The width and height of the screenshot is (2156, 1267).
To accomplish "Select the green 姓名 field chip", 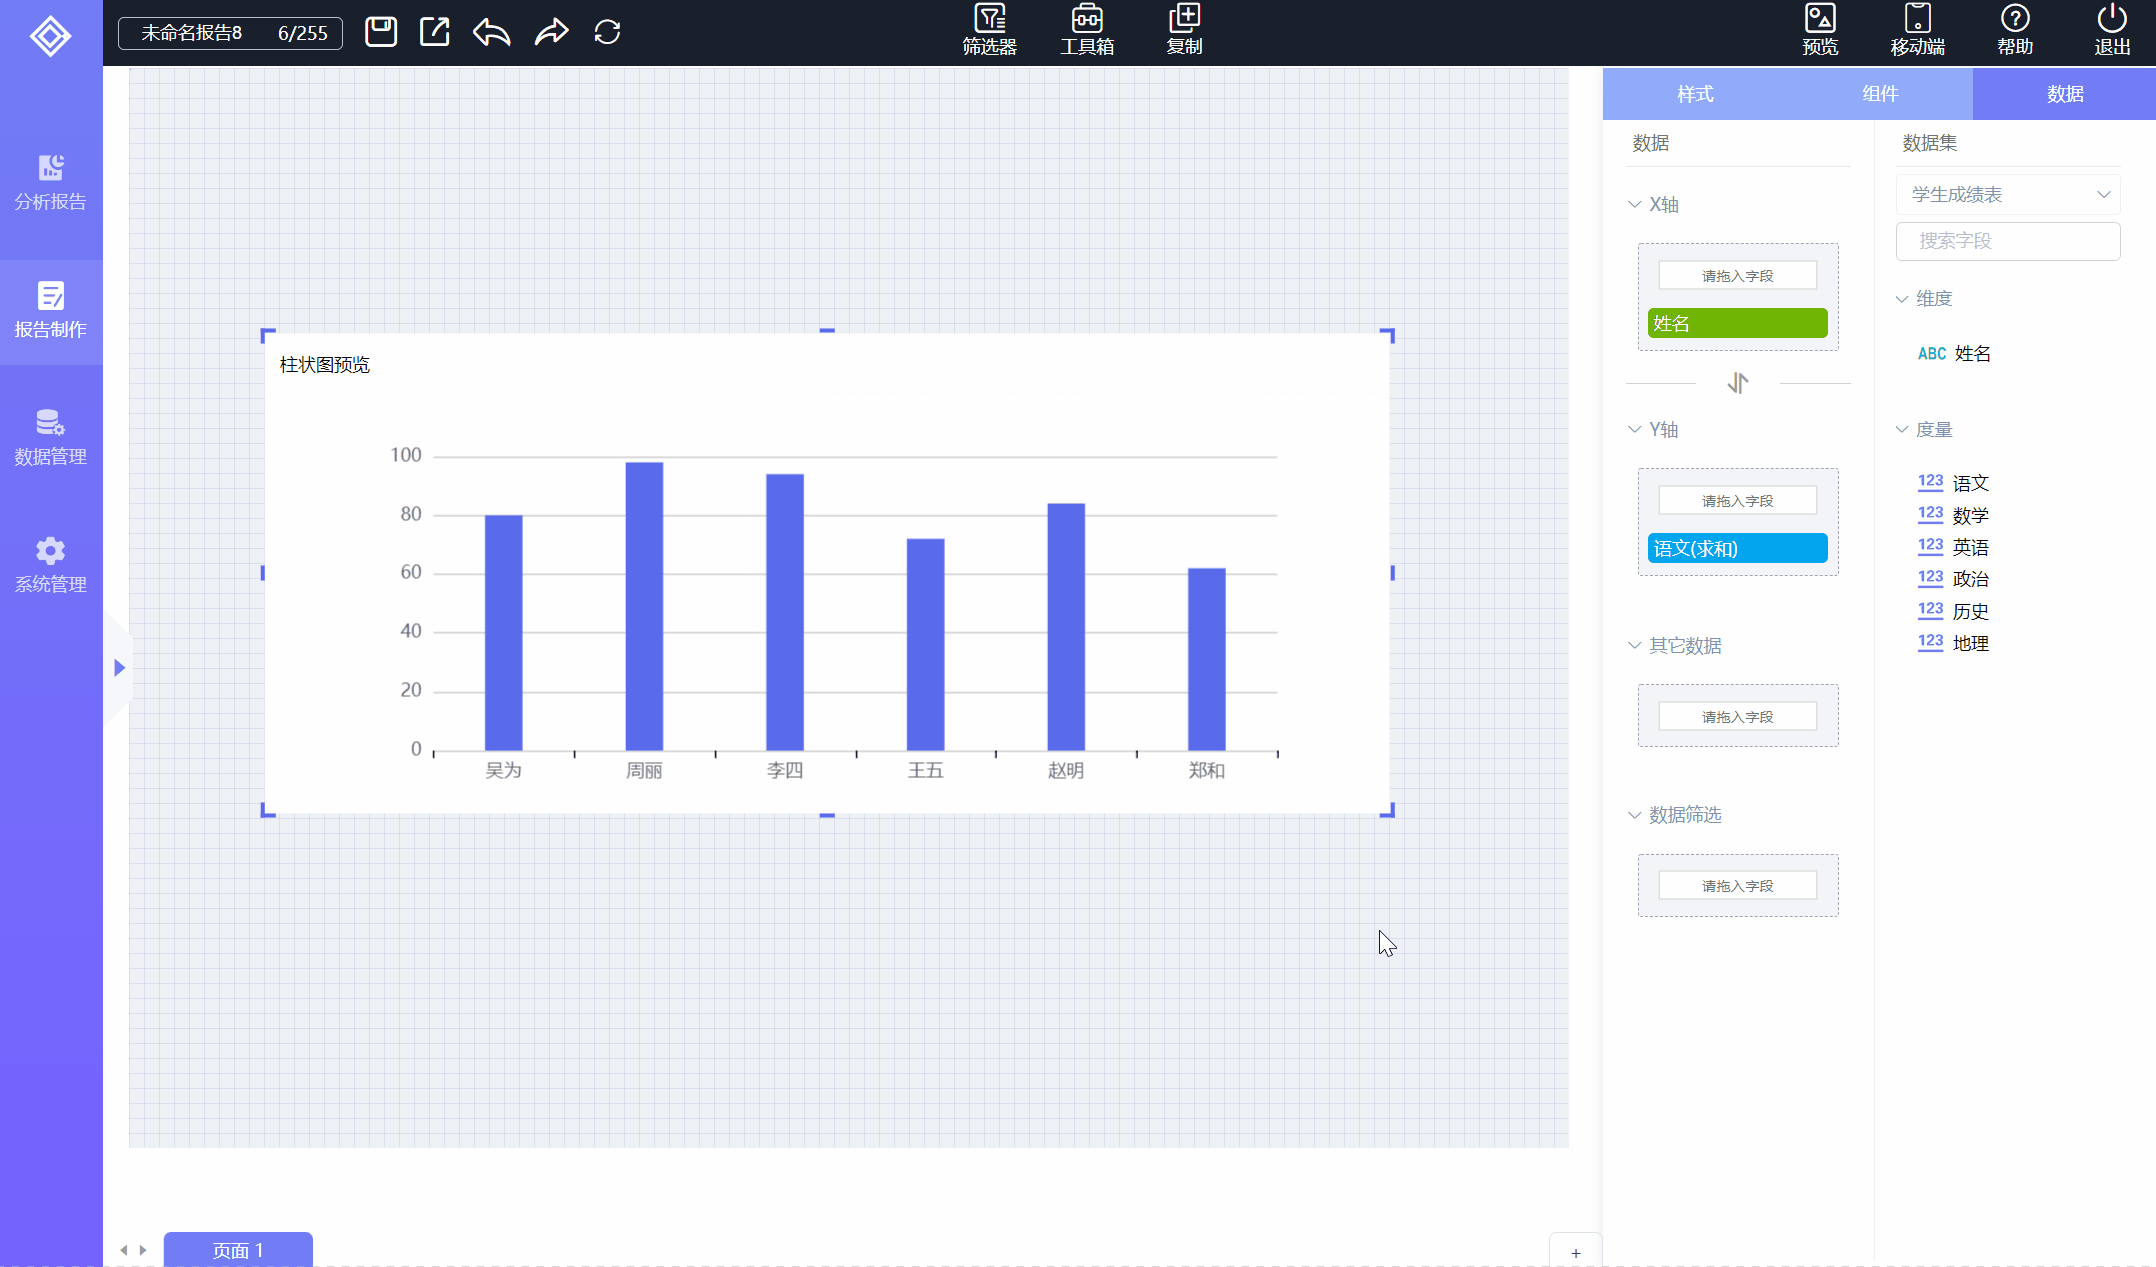I will pos(1737,323).
